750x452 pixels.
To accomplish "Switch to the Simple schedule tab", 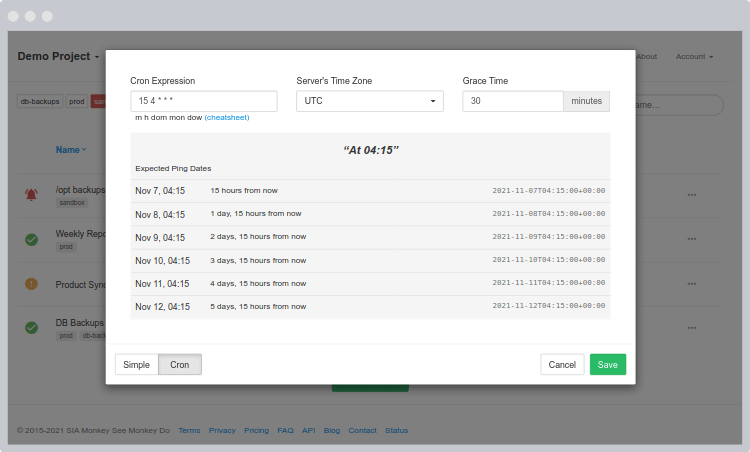I will click(x=136, y=364).
